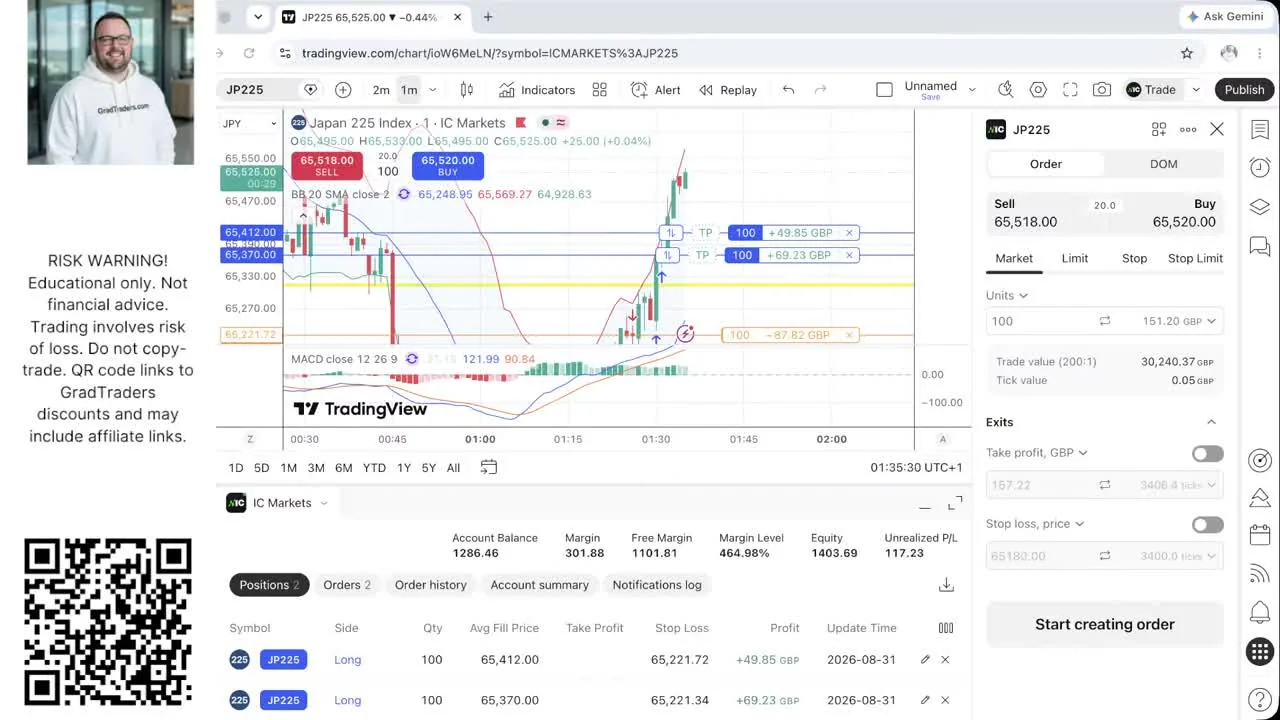Open the Order history tab

pyautogui.click(x=431, y=585)
